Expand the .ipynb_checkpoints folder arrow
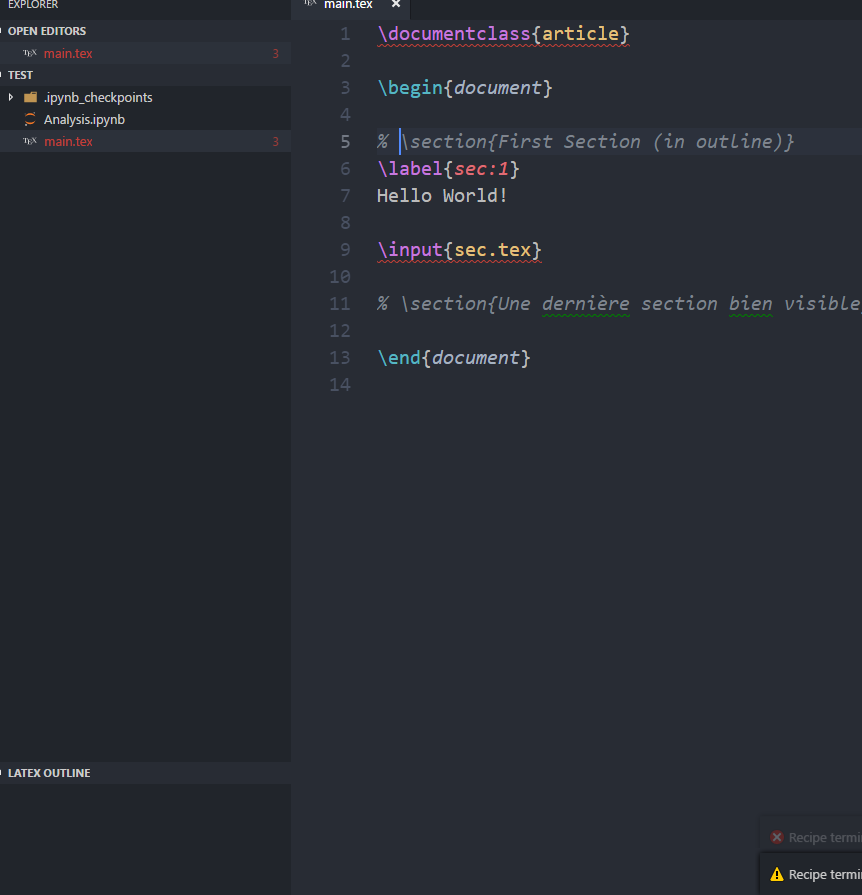Image resolution: width=862 pixels, height=895 pixels. point(11,97)
